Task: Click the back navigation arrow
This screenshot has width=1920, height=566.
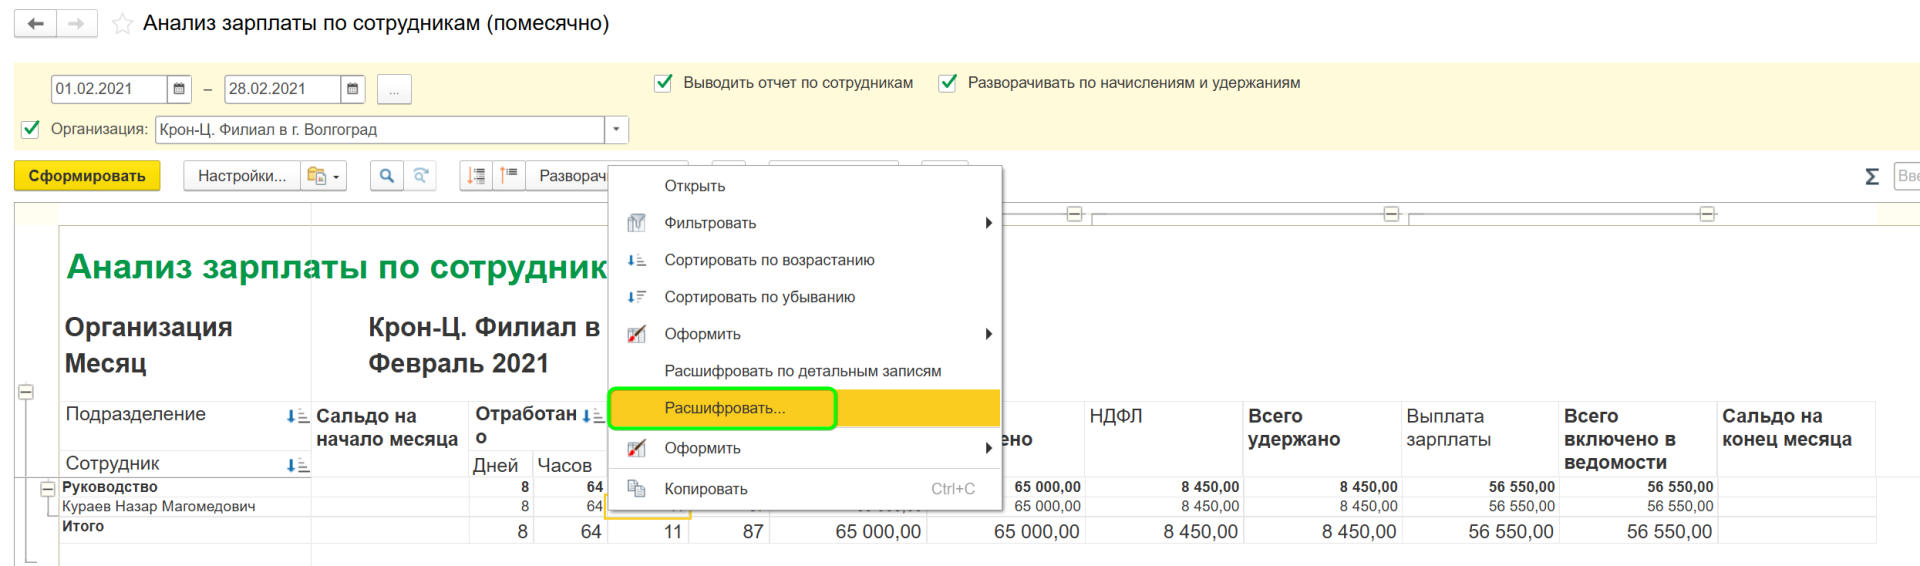Action: click(36, 23)
